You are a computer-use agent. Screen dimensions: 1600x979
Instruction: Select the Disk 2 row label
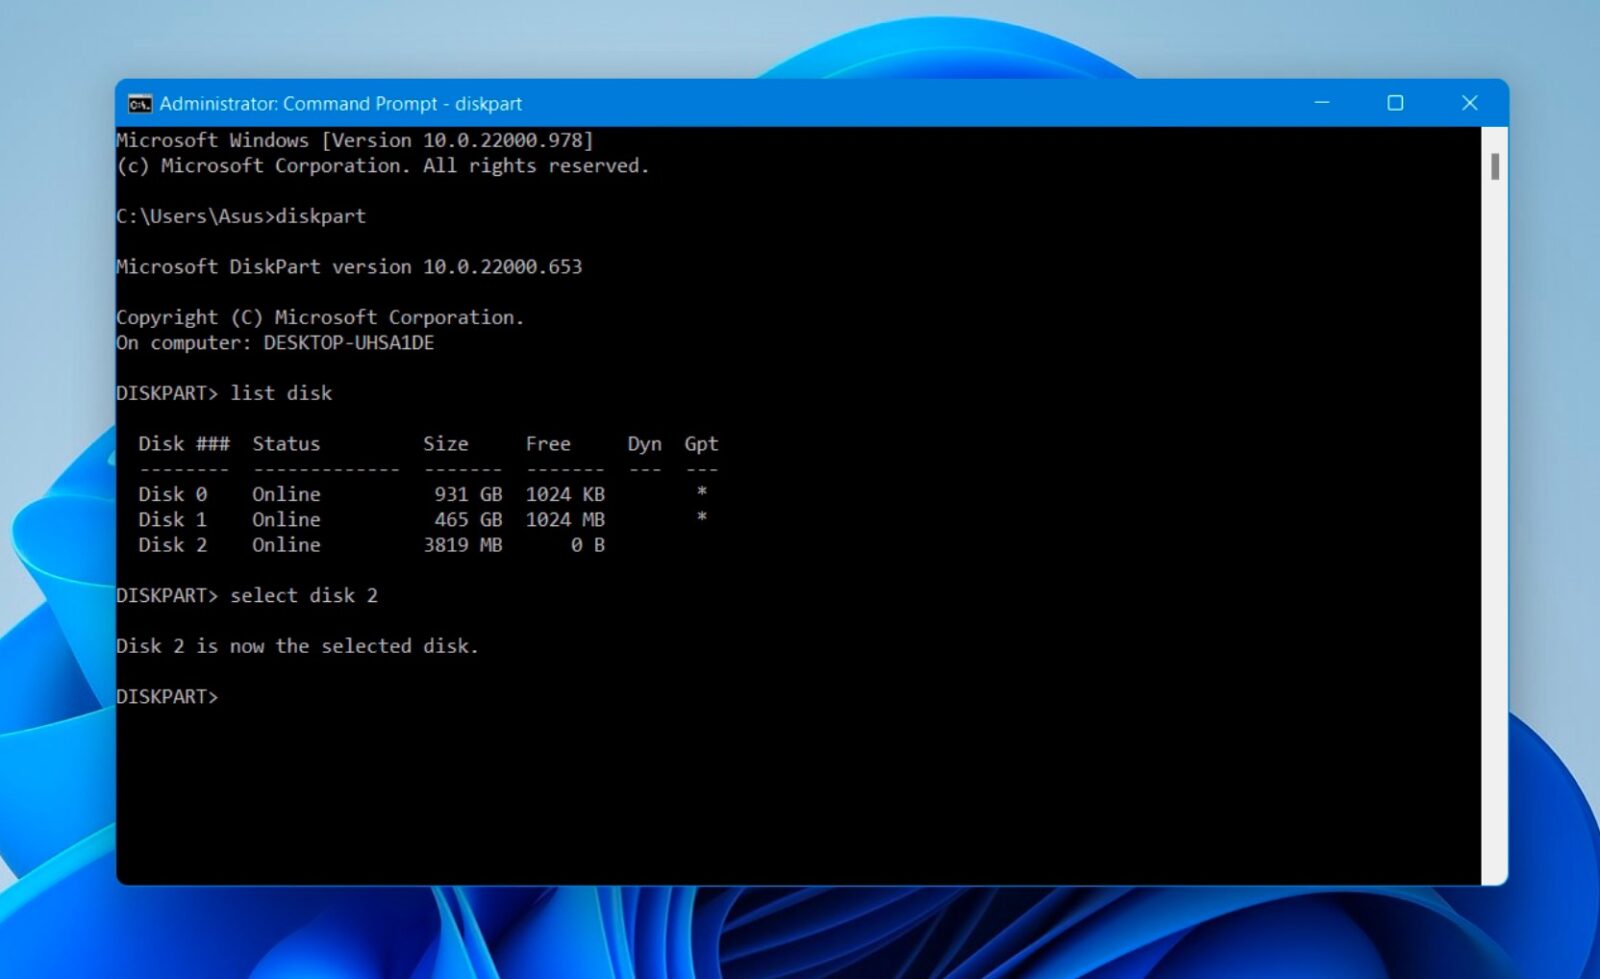(172, 545)
